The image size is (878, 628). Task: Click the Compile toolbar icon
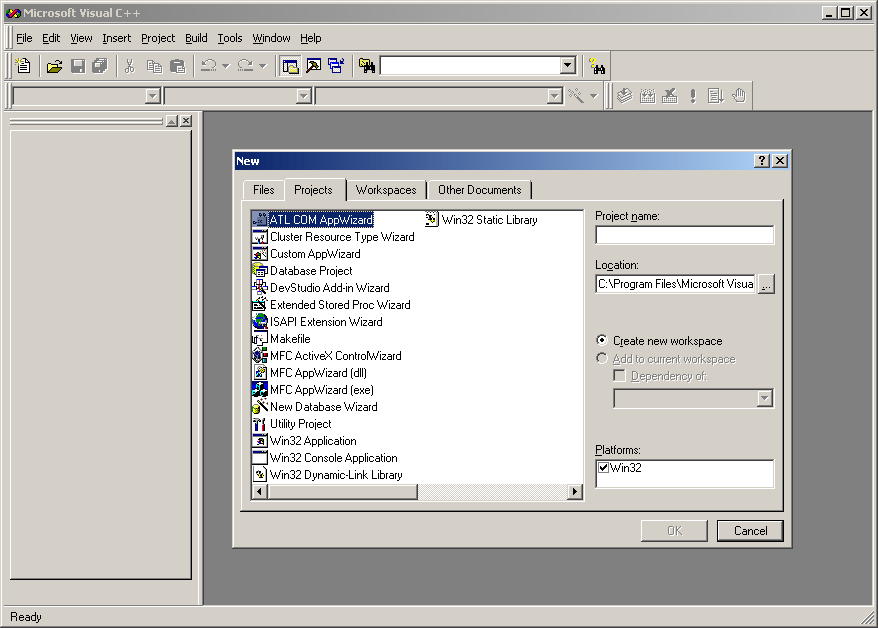[624, 96]
